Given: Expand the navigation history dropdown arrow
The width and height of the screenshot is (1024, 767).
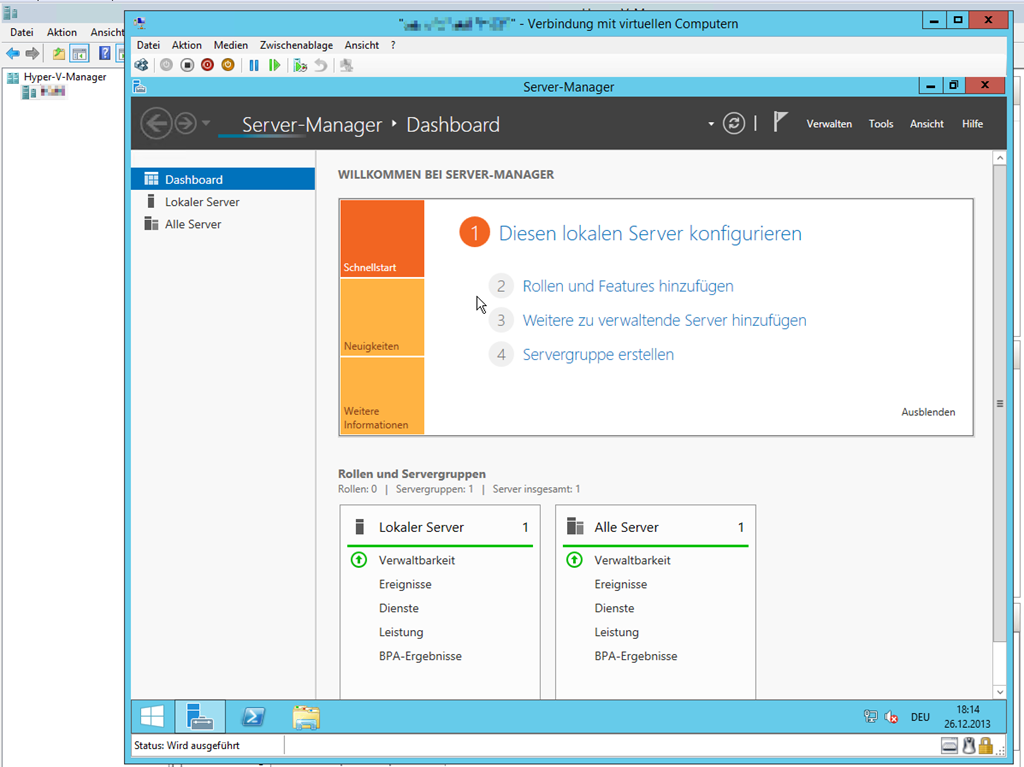Looking at the screenshot, I should [206, 123].
